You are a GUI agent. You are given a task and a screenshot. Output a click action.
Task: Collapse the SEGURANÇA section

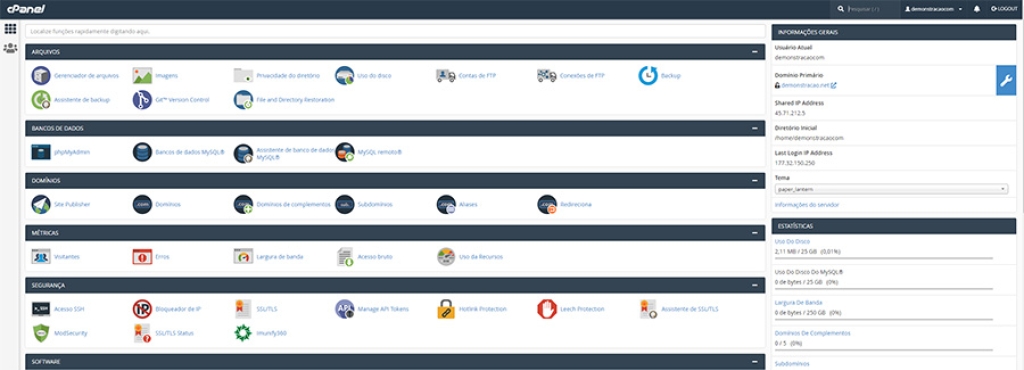point(755,285)
